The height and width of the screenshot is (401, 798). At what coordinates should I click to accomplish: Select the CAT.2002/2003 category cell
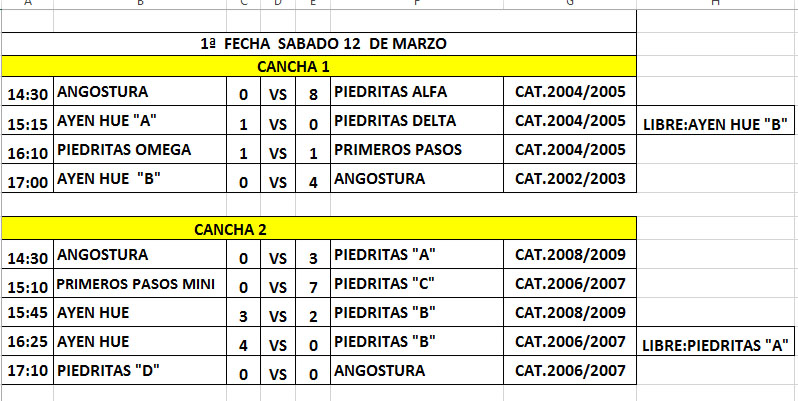tap(570, 180)
